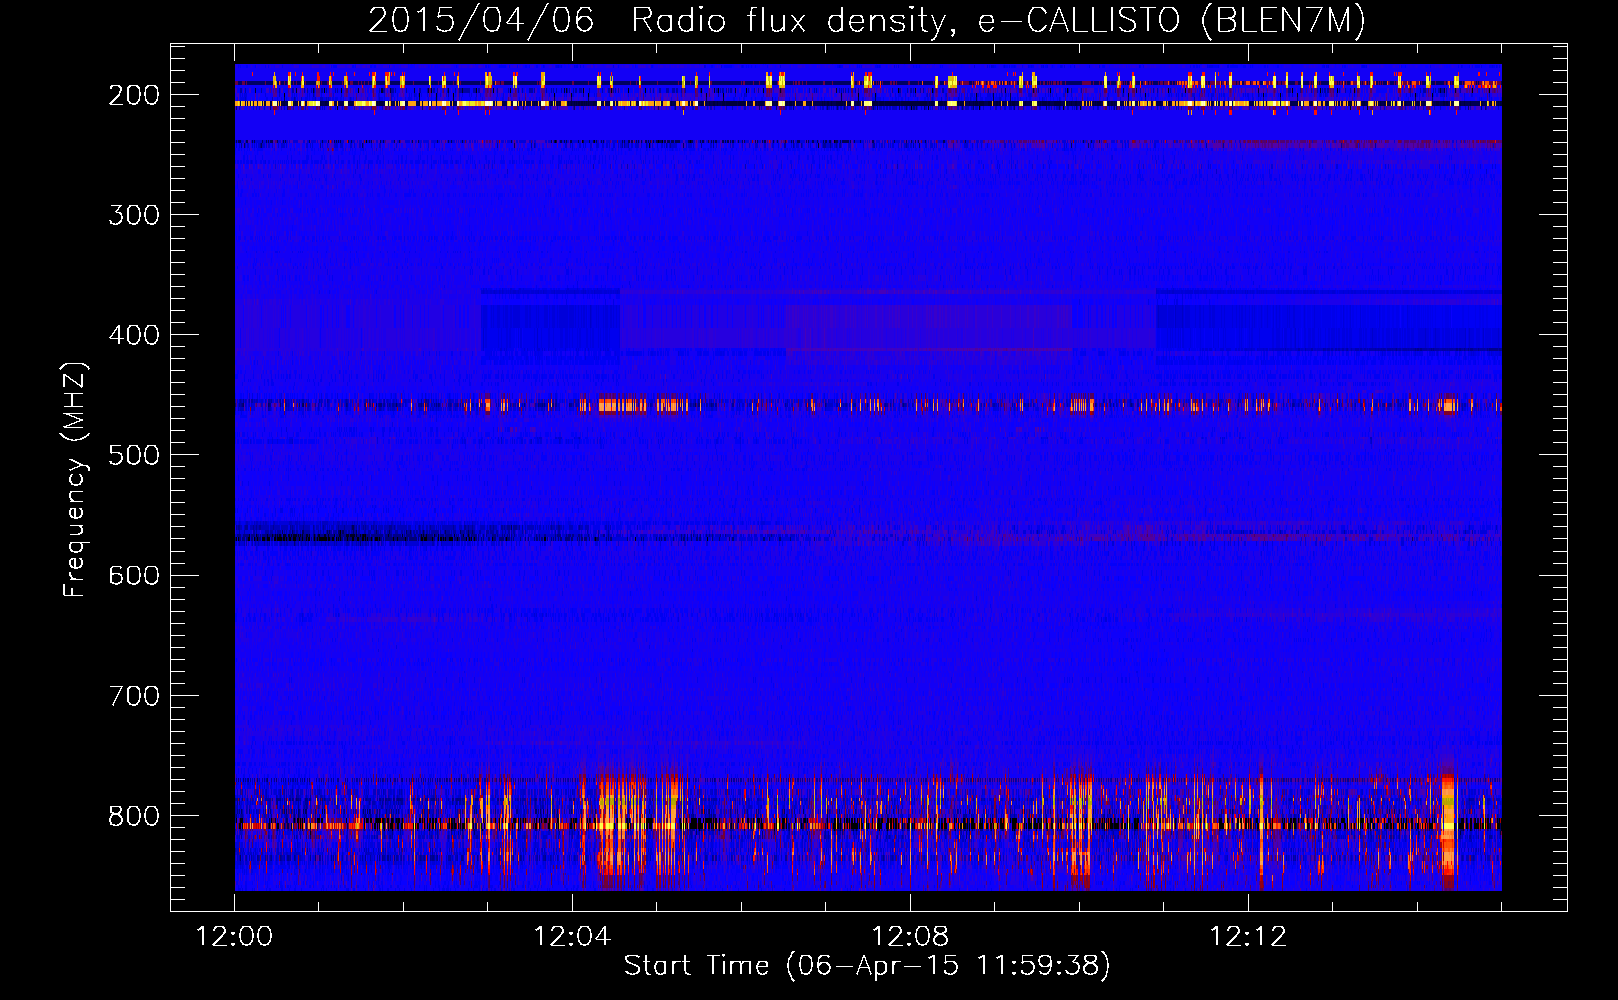Click the 'Start Time' x-axis label

point(696,965)
